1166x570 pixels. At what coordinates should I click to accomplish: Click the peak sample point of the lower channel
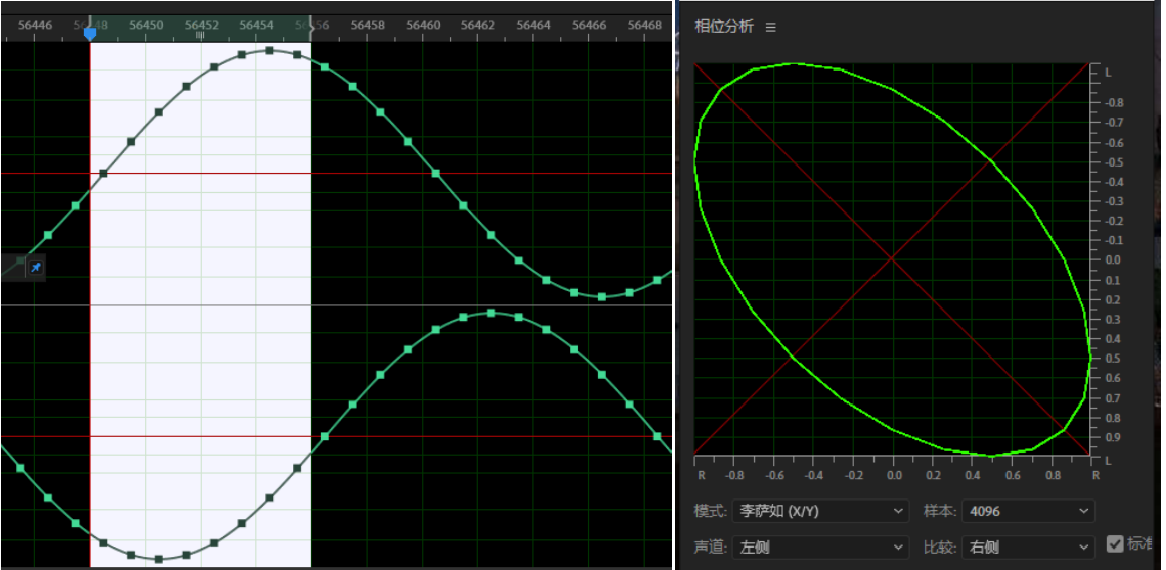pos(491,313)
